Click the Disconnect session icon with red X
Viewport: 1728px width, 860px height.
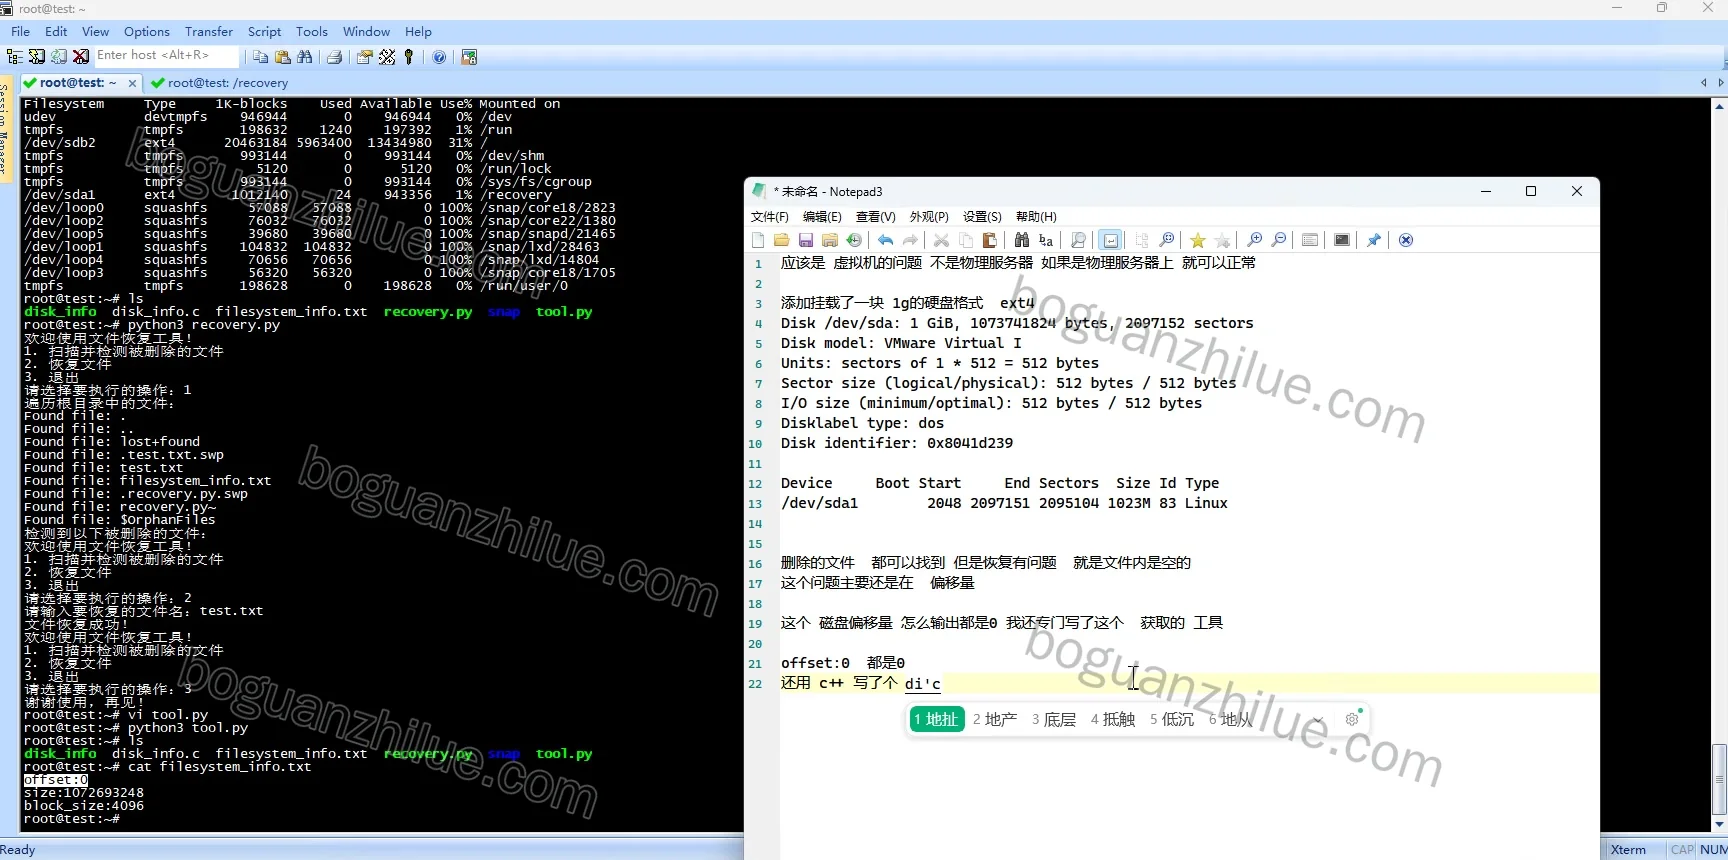click(81, 57)
